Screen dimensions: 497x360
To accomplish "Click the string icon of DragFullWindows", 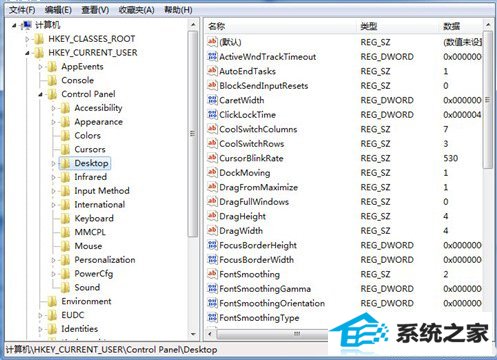I will point(212,201).
